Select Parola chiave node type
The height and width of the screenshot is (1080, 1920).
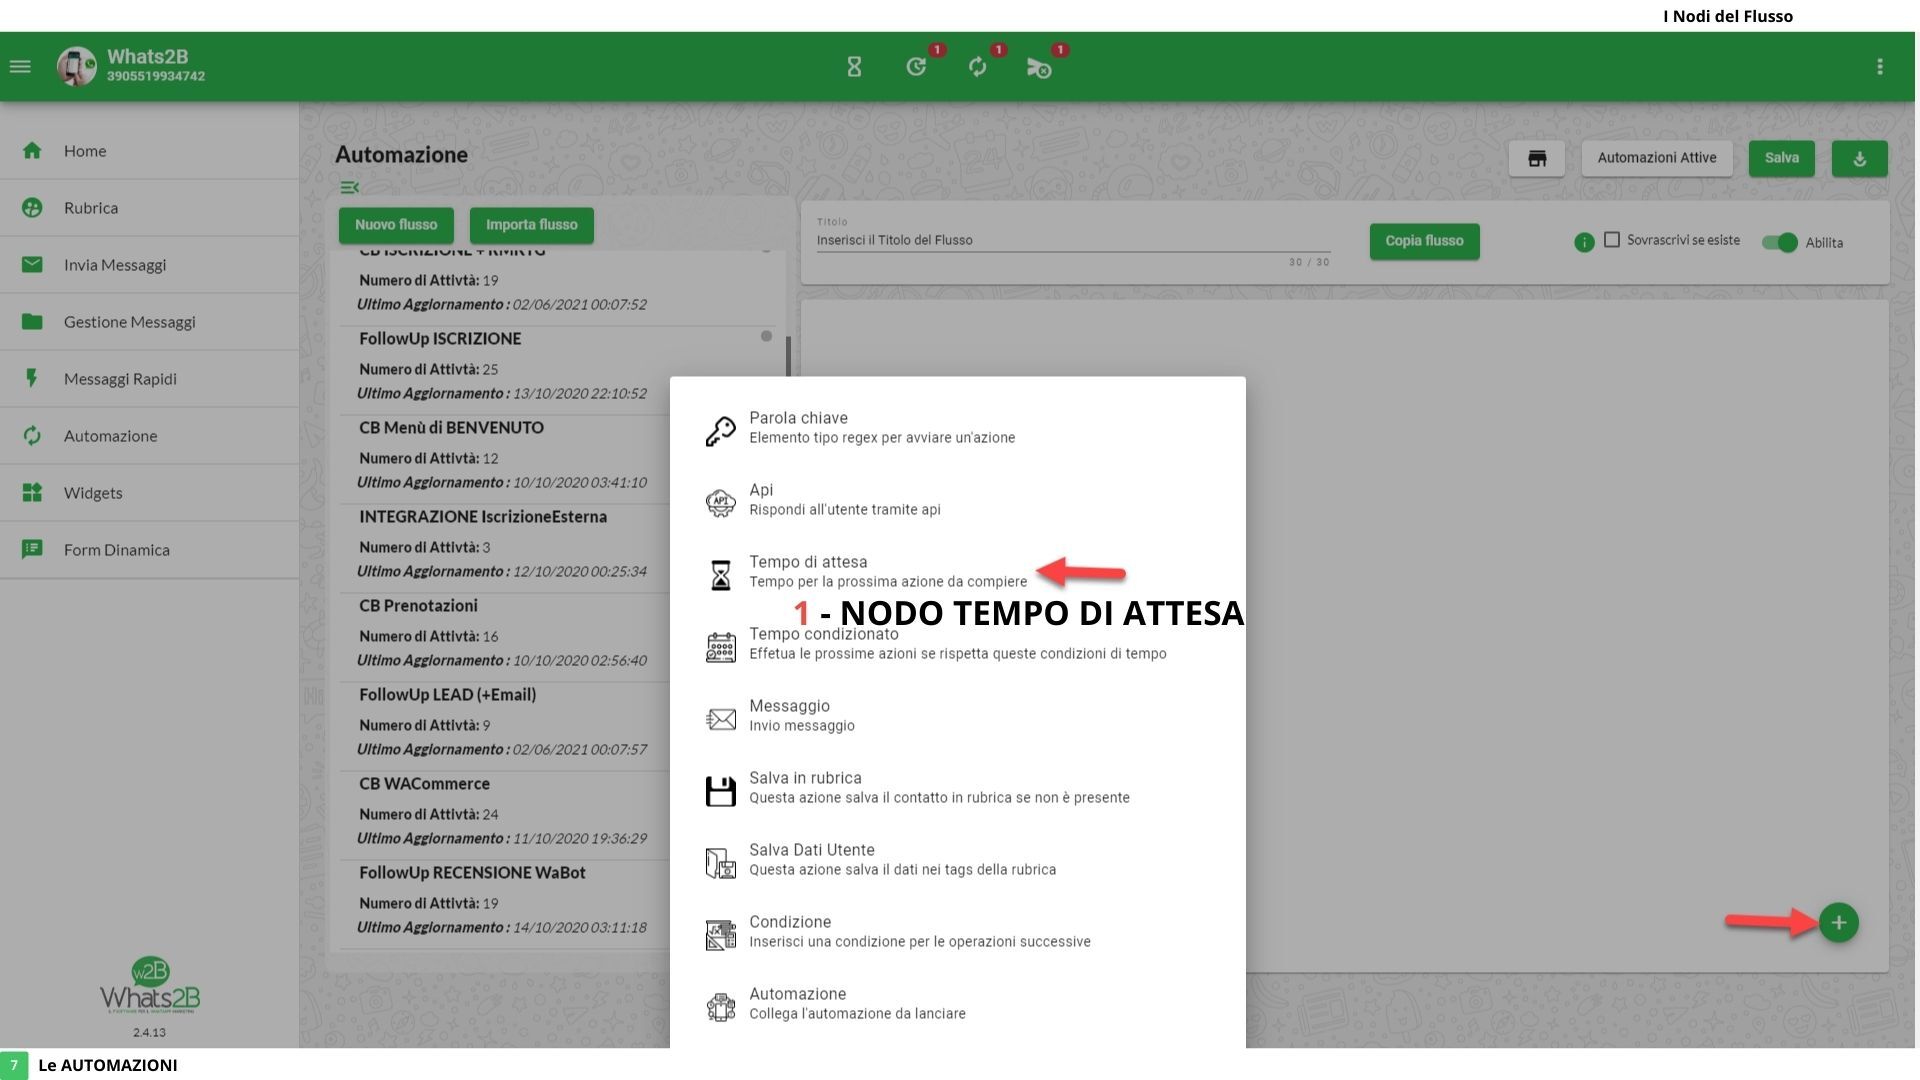958,430
